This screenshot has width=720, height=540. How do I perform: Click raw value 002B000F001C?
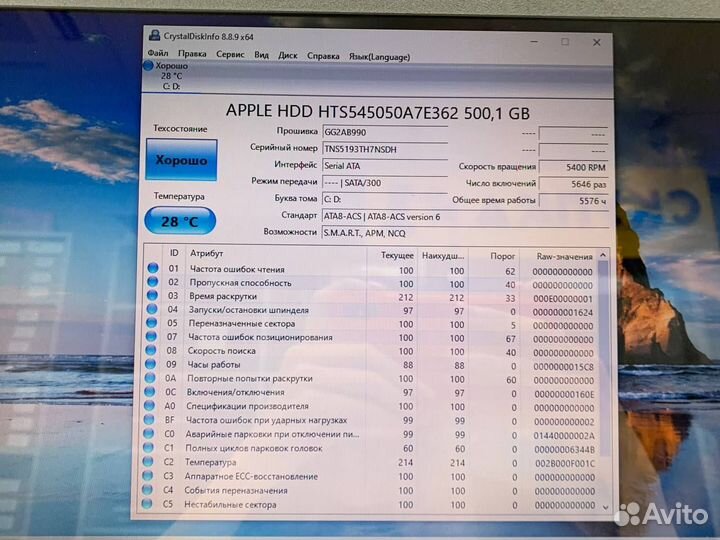(564, 464)
